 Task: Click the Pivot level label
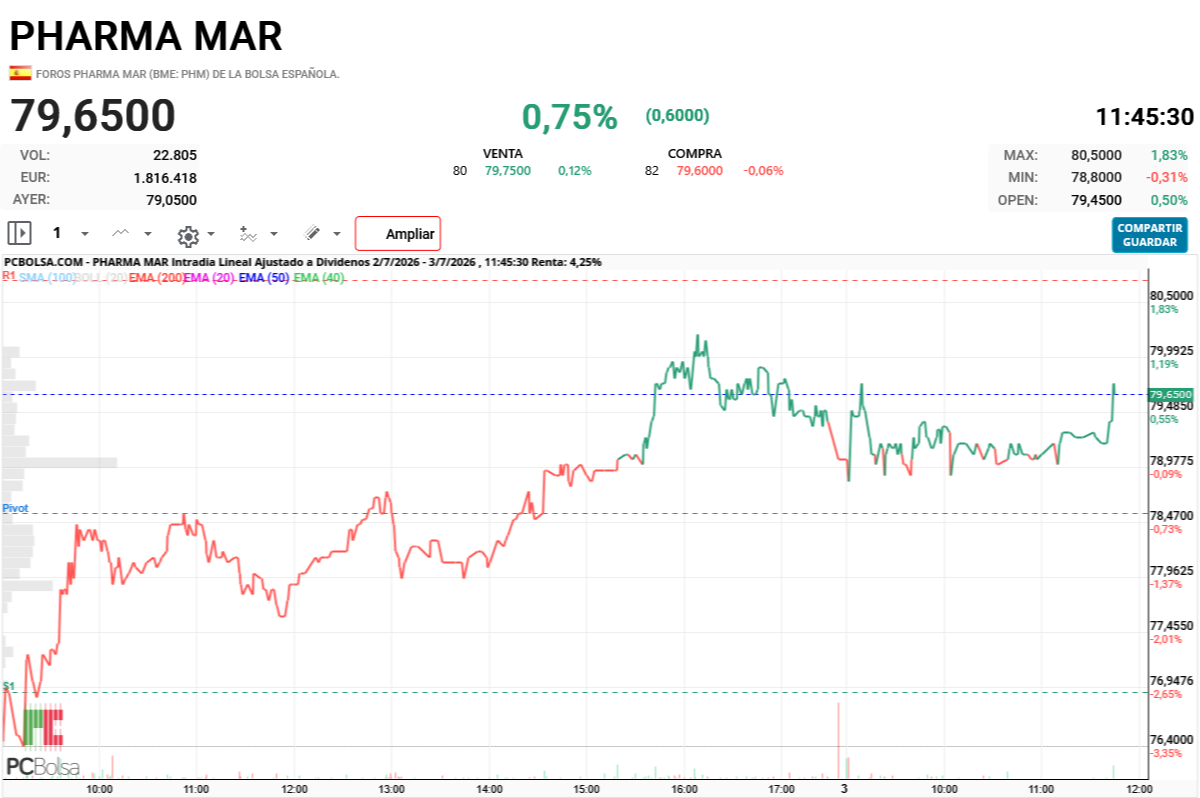click(x=15, y=508)
